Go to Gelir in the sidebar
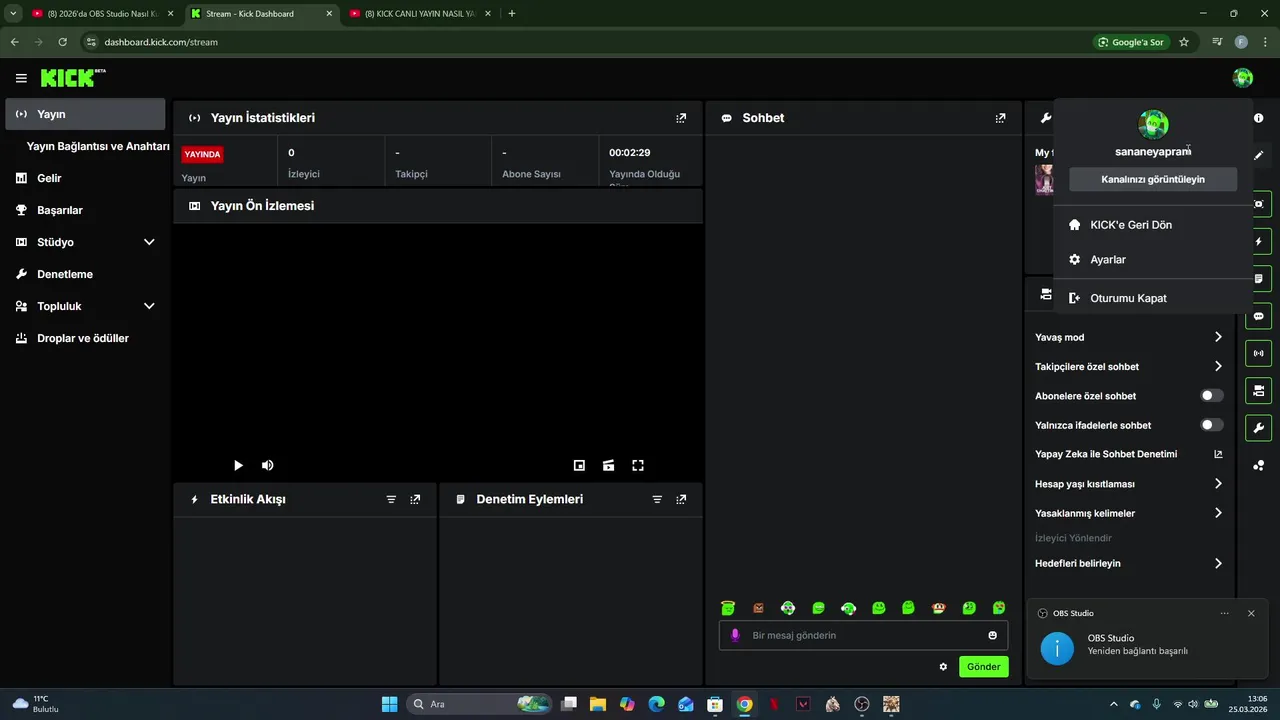The image size is (1280, 720). 85,178
